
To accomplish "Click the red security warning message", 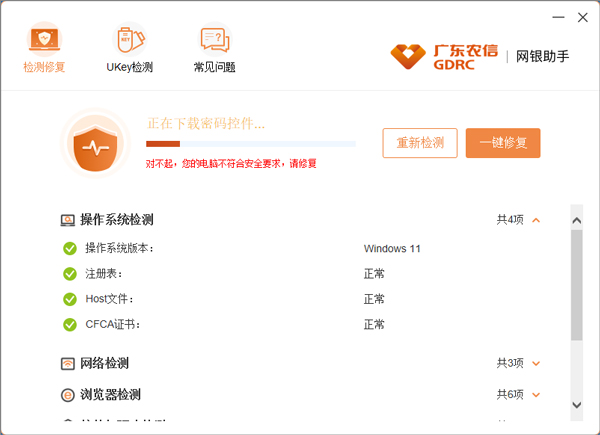I will 231,164.
